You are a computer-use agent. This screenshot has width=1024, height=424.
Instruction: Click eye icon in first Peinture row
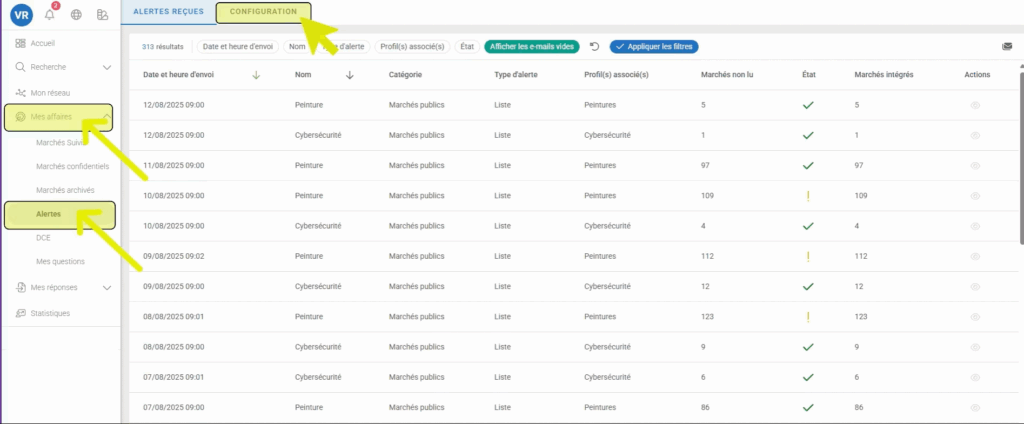(975, 105)
